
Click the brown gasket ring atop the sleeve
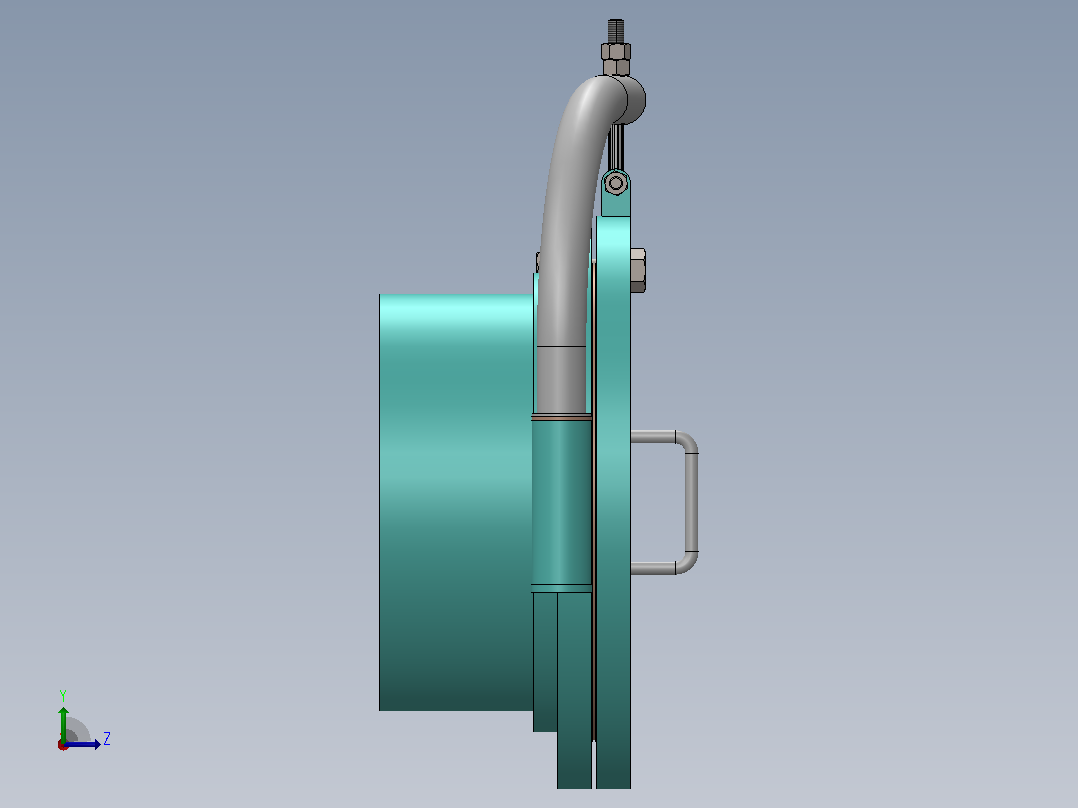(x=561, y=417)
